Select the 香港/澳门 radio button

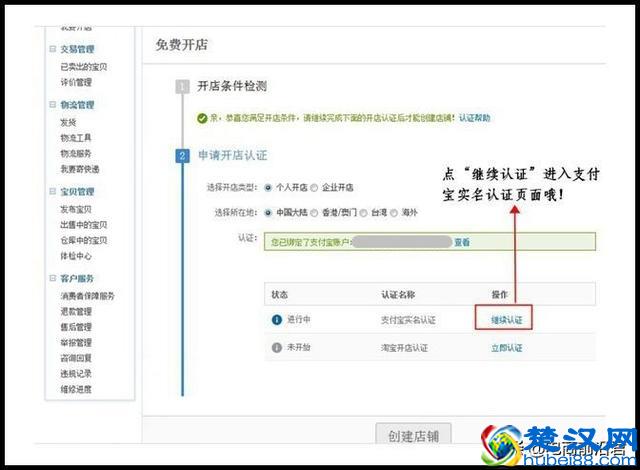(x=314, y=213)
